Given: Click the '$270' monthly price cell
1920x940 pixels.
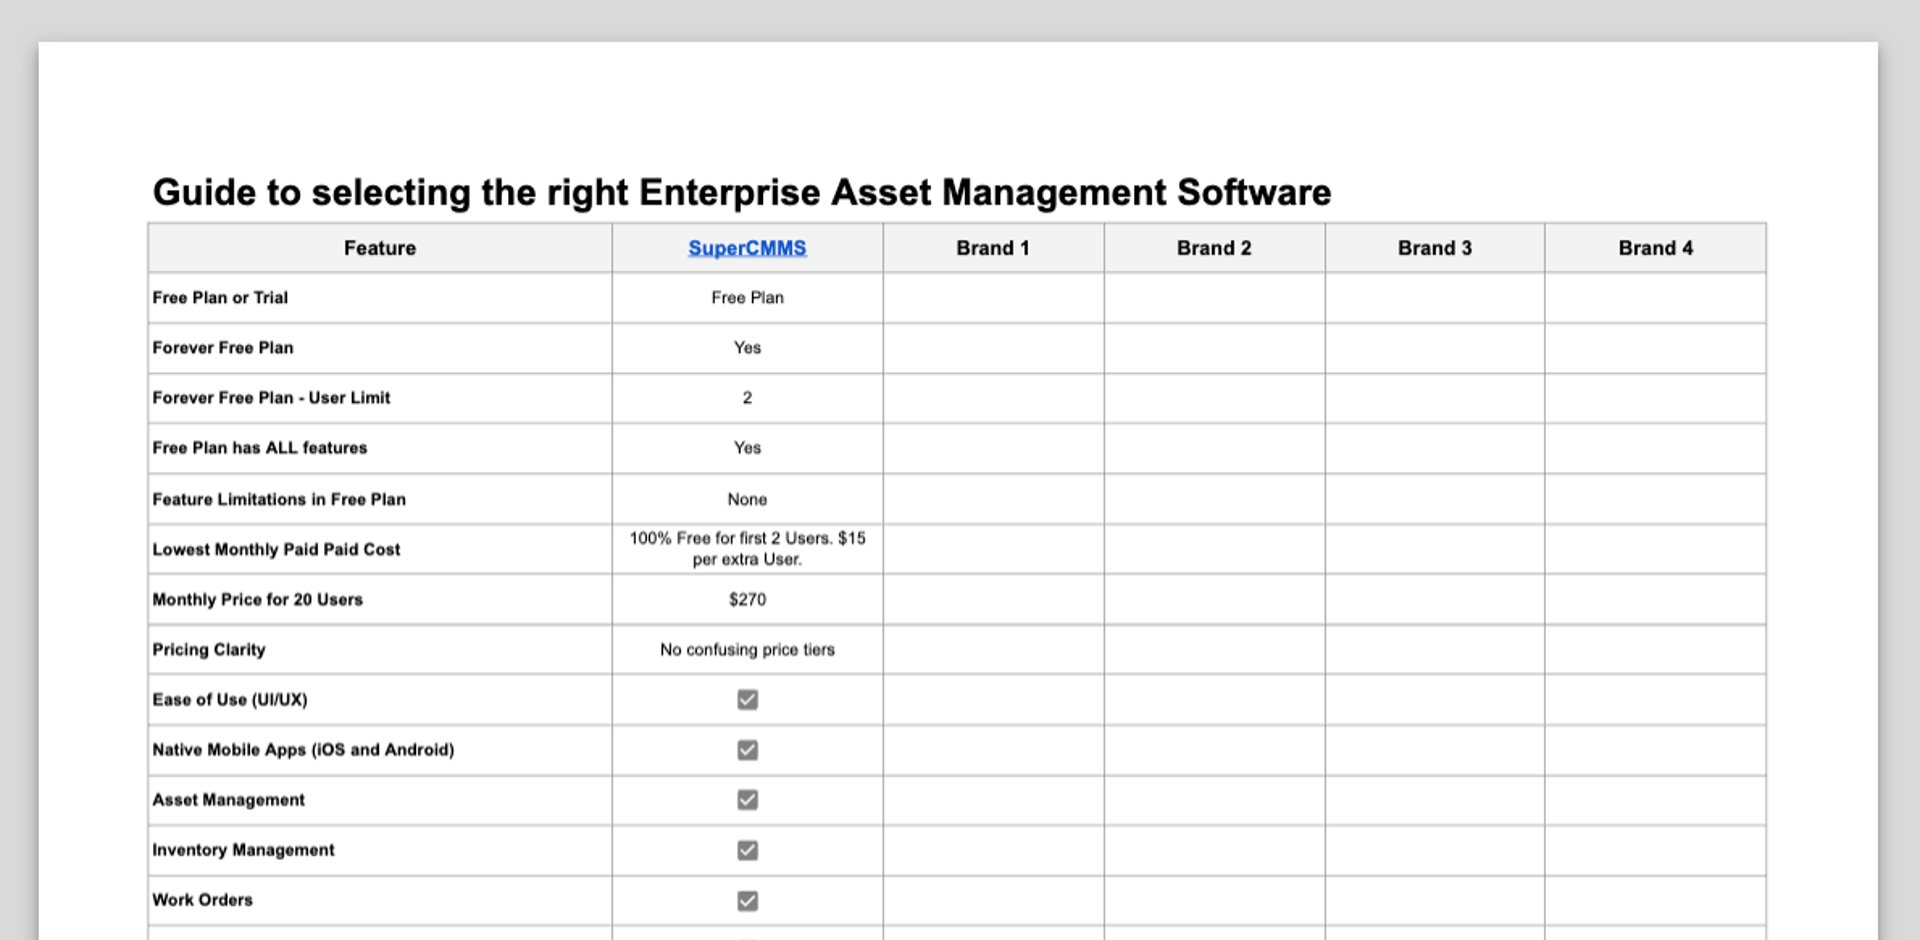Looking at the screenshot, I should 747,600.
